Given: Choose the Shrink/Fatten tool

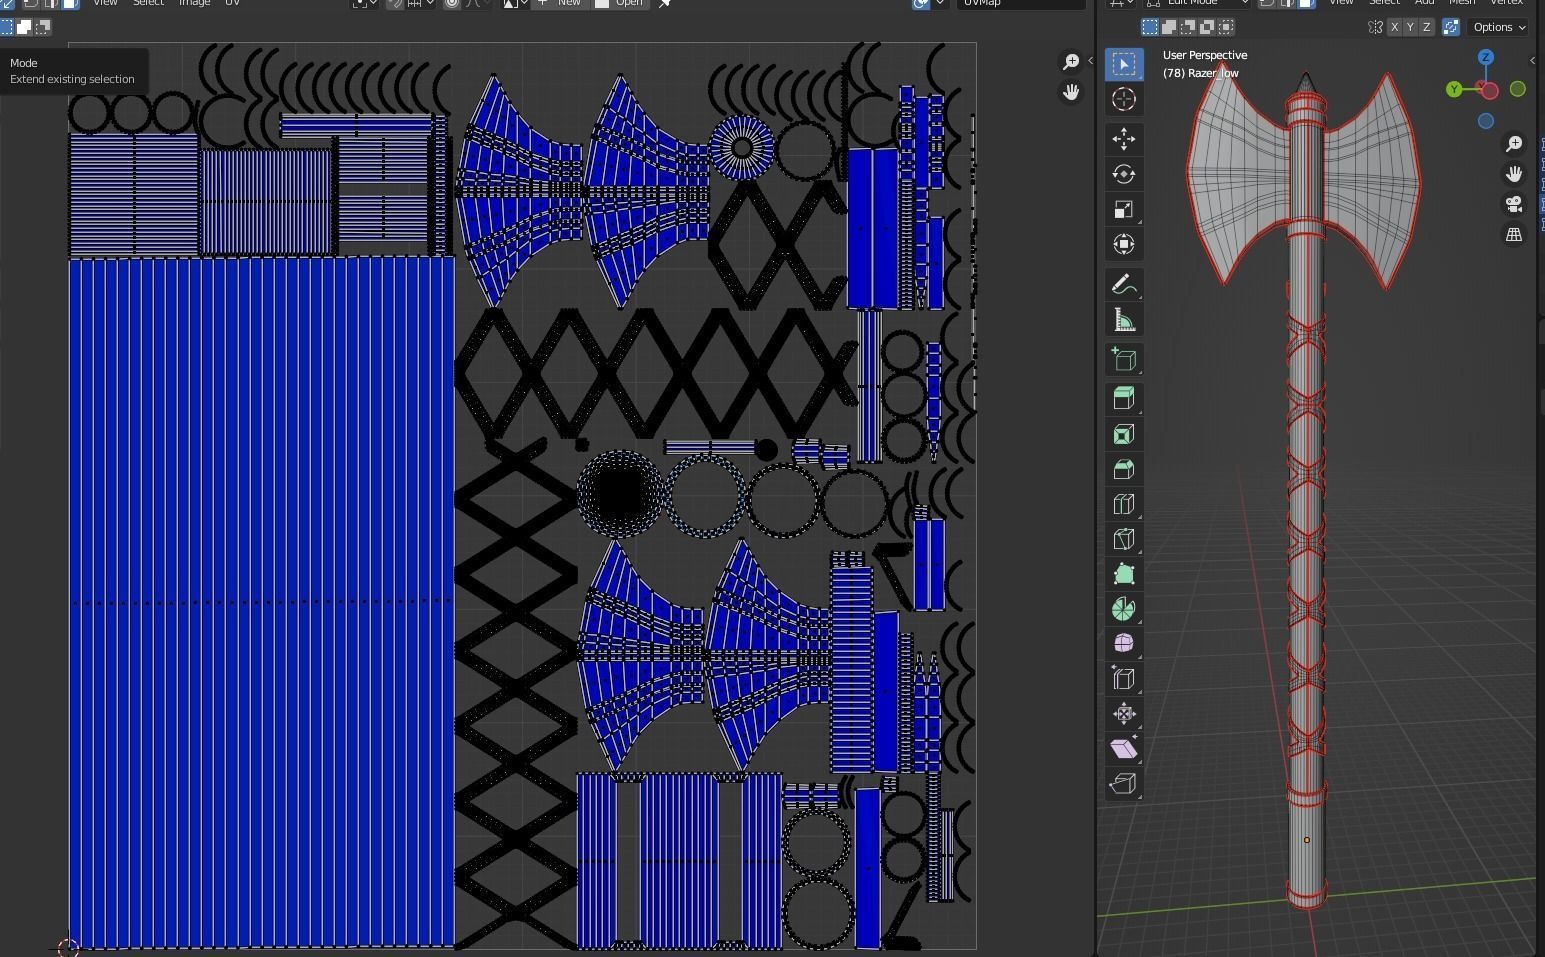Looking at the screenshot, I should tap(1124, 713).
